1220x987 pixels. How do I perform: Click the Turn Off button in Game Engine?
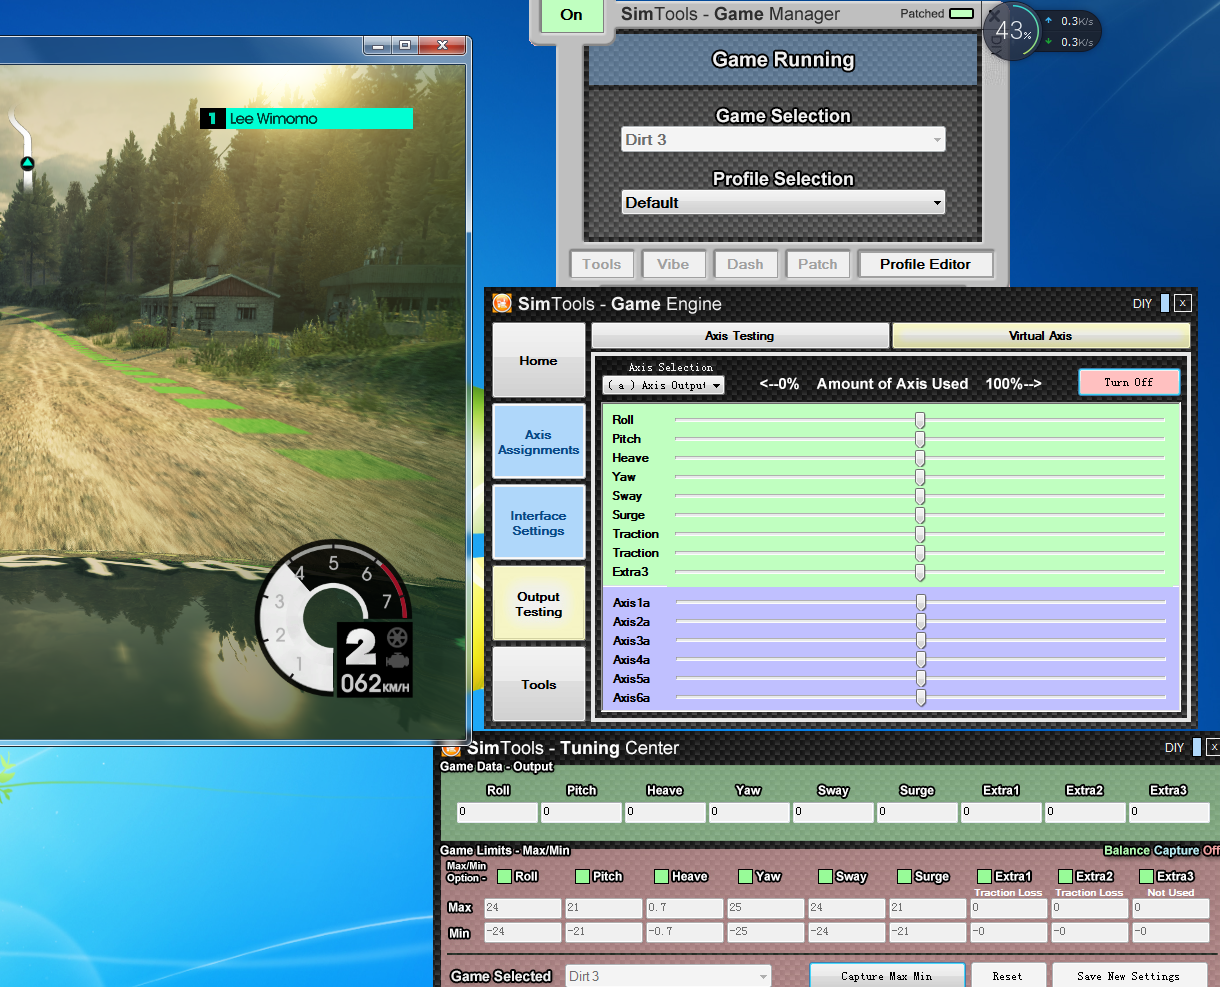pyautogui.click(x=1129, y=382)
